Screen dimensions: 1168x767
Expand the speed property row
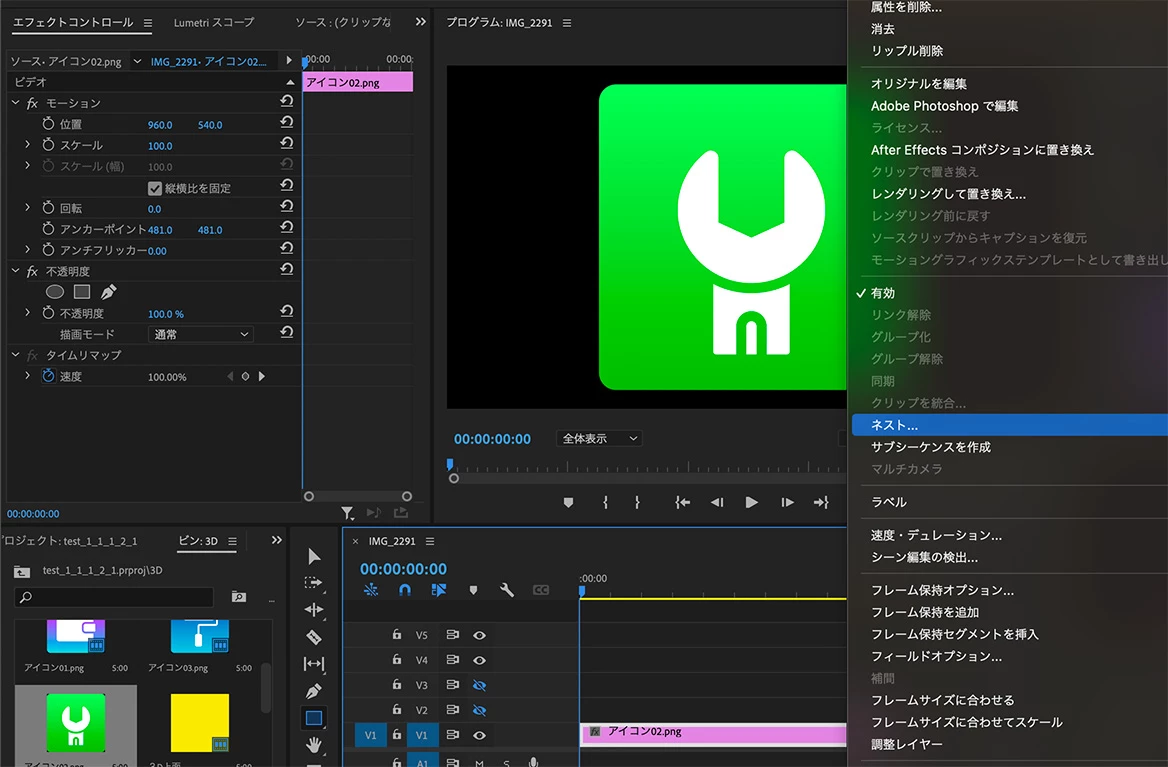[28, 376]
